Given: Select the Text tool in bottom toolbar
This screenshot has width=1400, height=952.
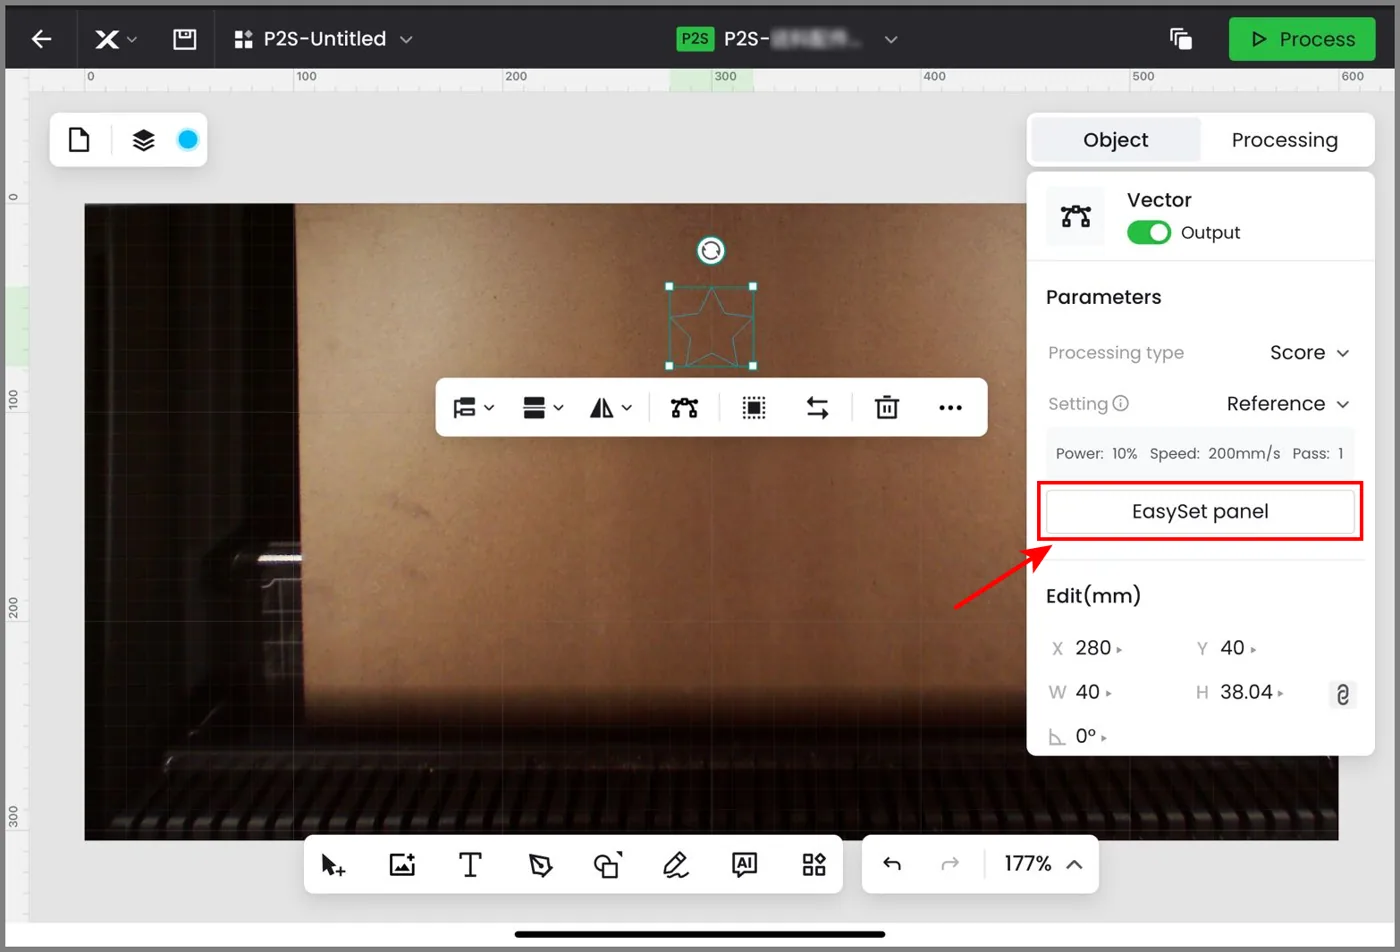Looking at the screenshot, I should click(470, 865).
